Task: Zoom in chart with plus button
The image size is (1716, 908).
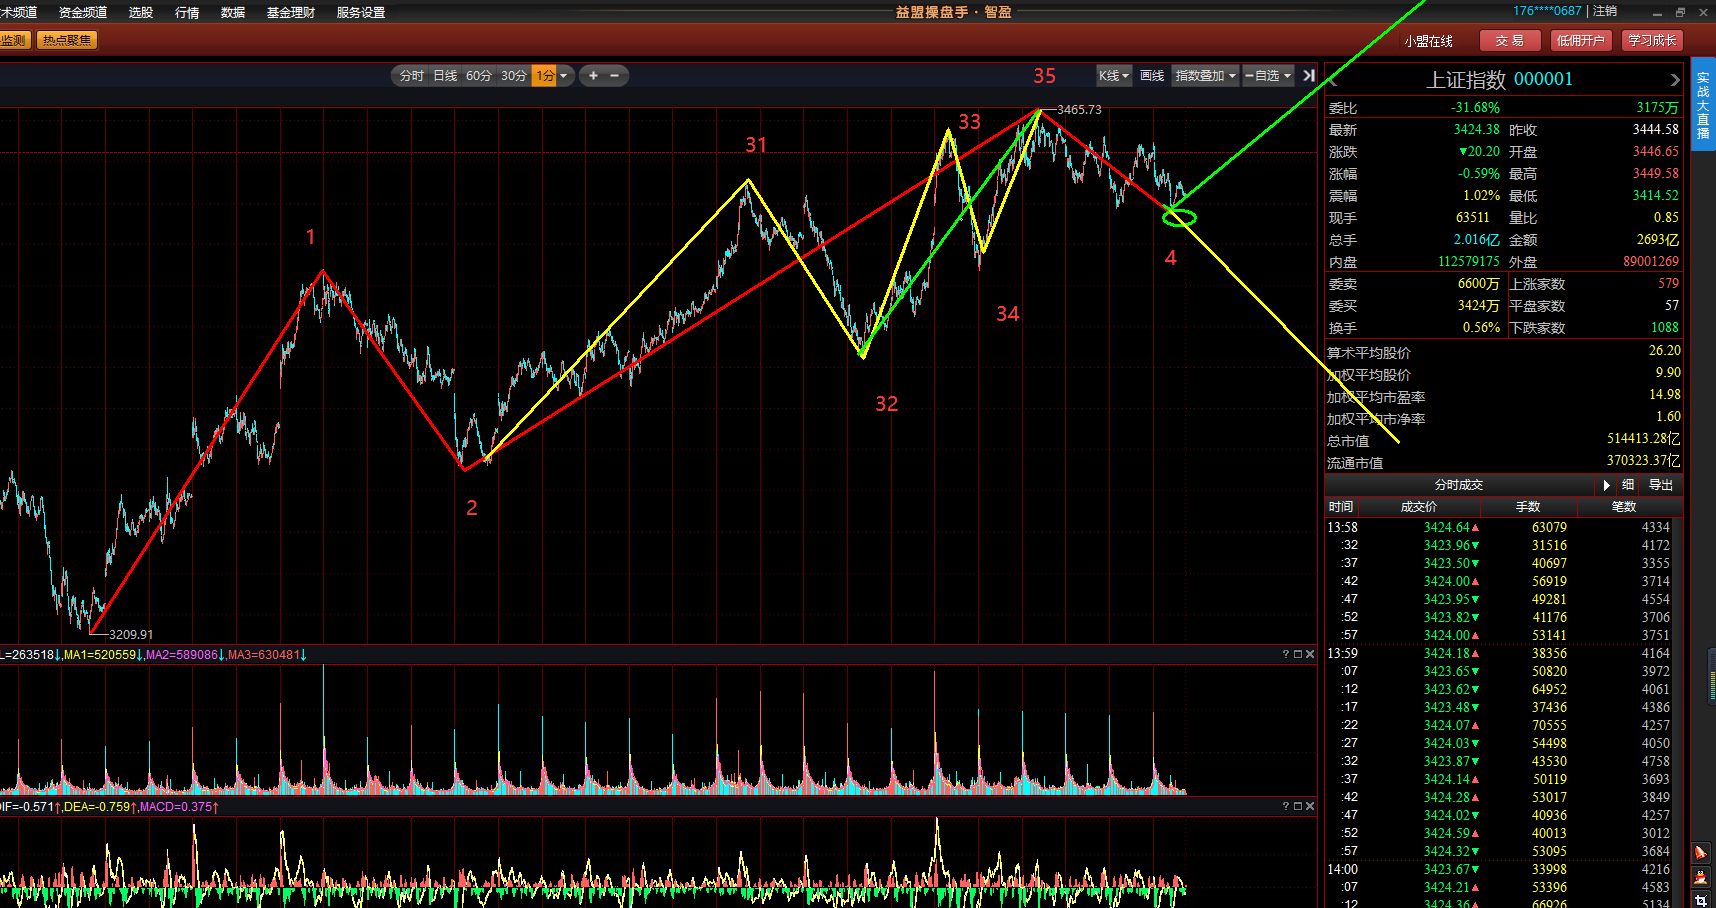Action: click(x=593, y=76)
